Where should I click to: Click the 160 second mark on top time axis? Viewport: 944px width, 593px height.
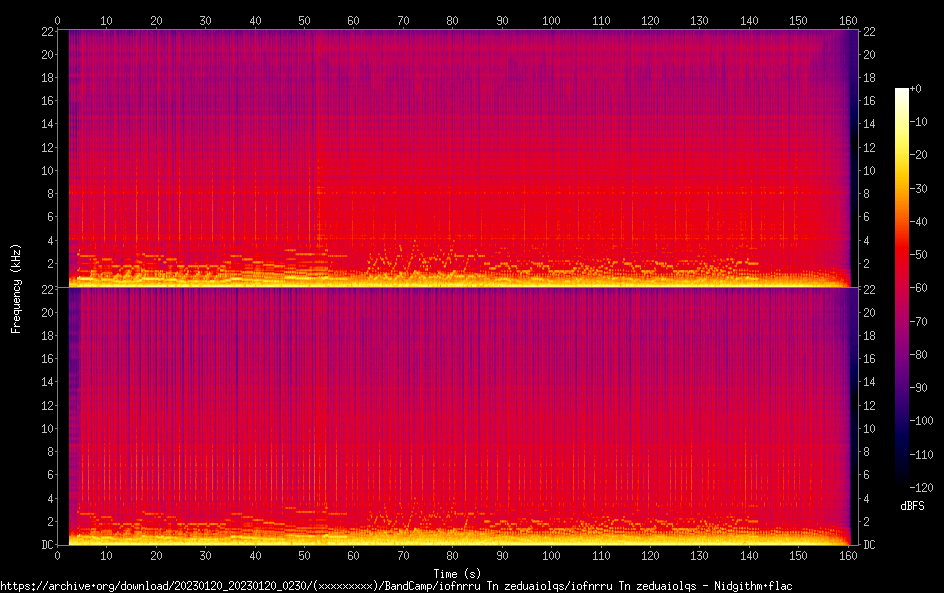848,20
